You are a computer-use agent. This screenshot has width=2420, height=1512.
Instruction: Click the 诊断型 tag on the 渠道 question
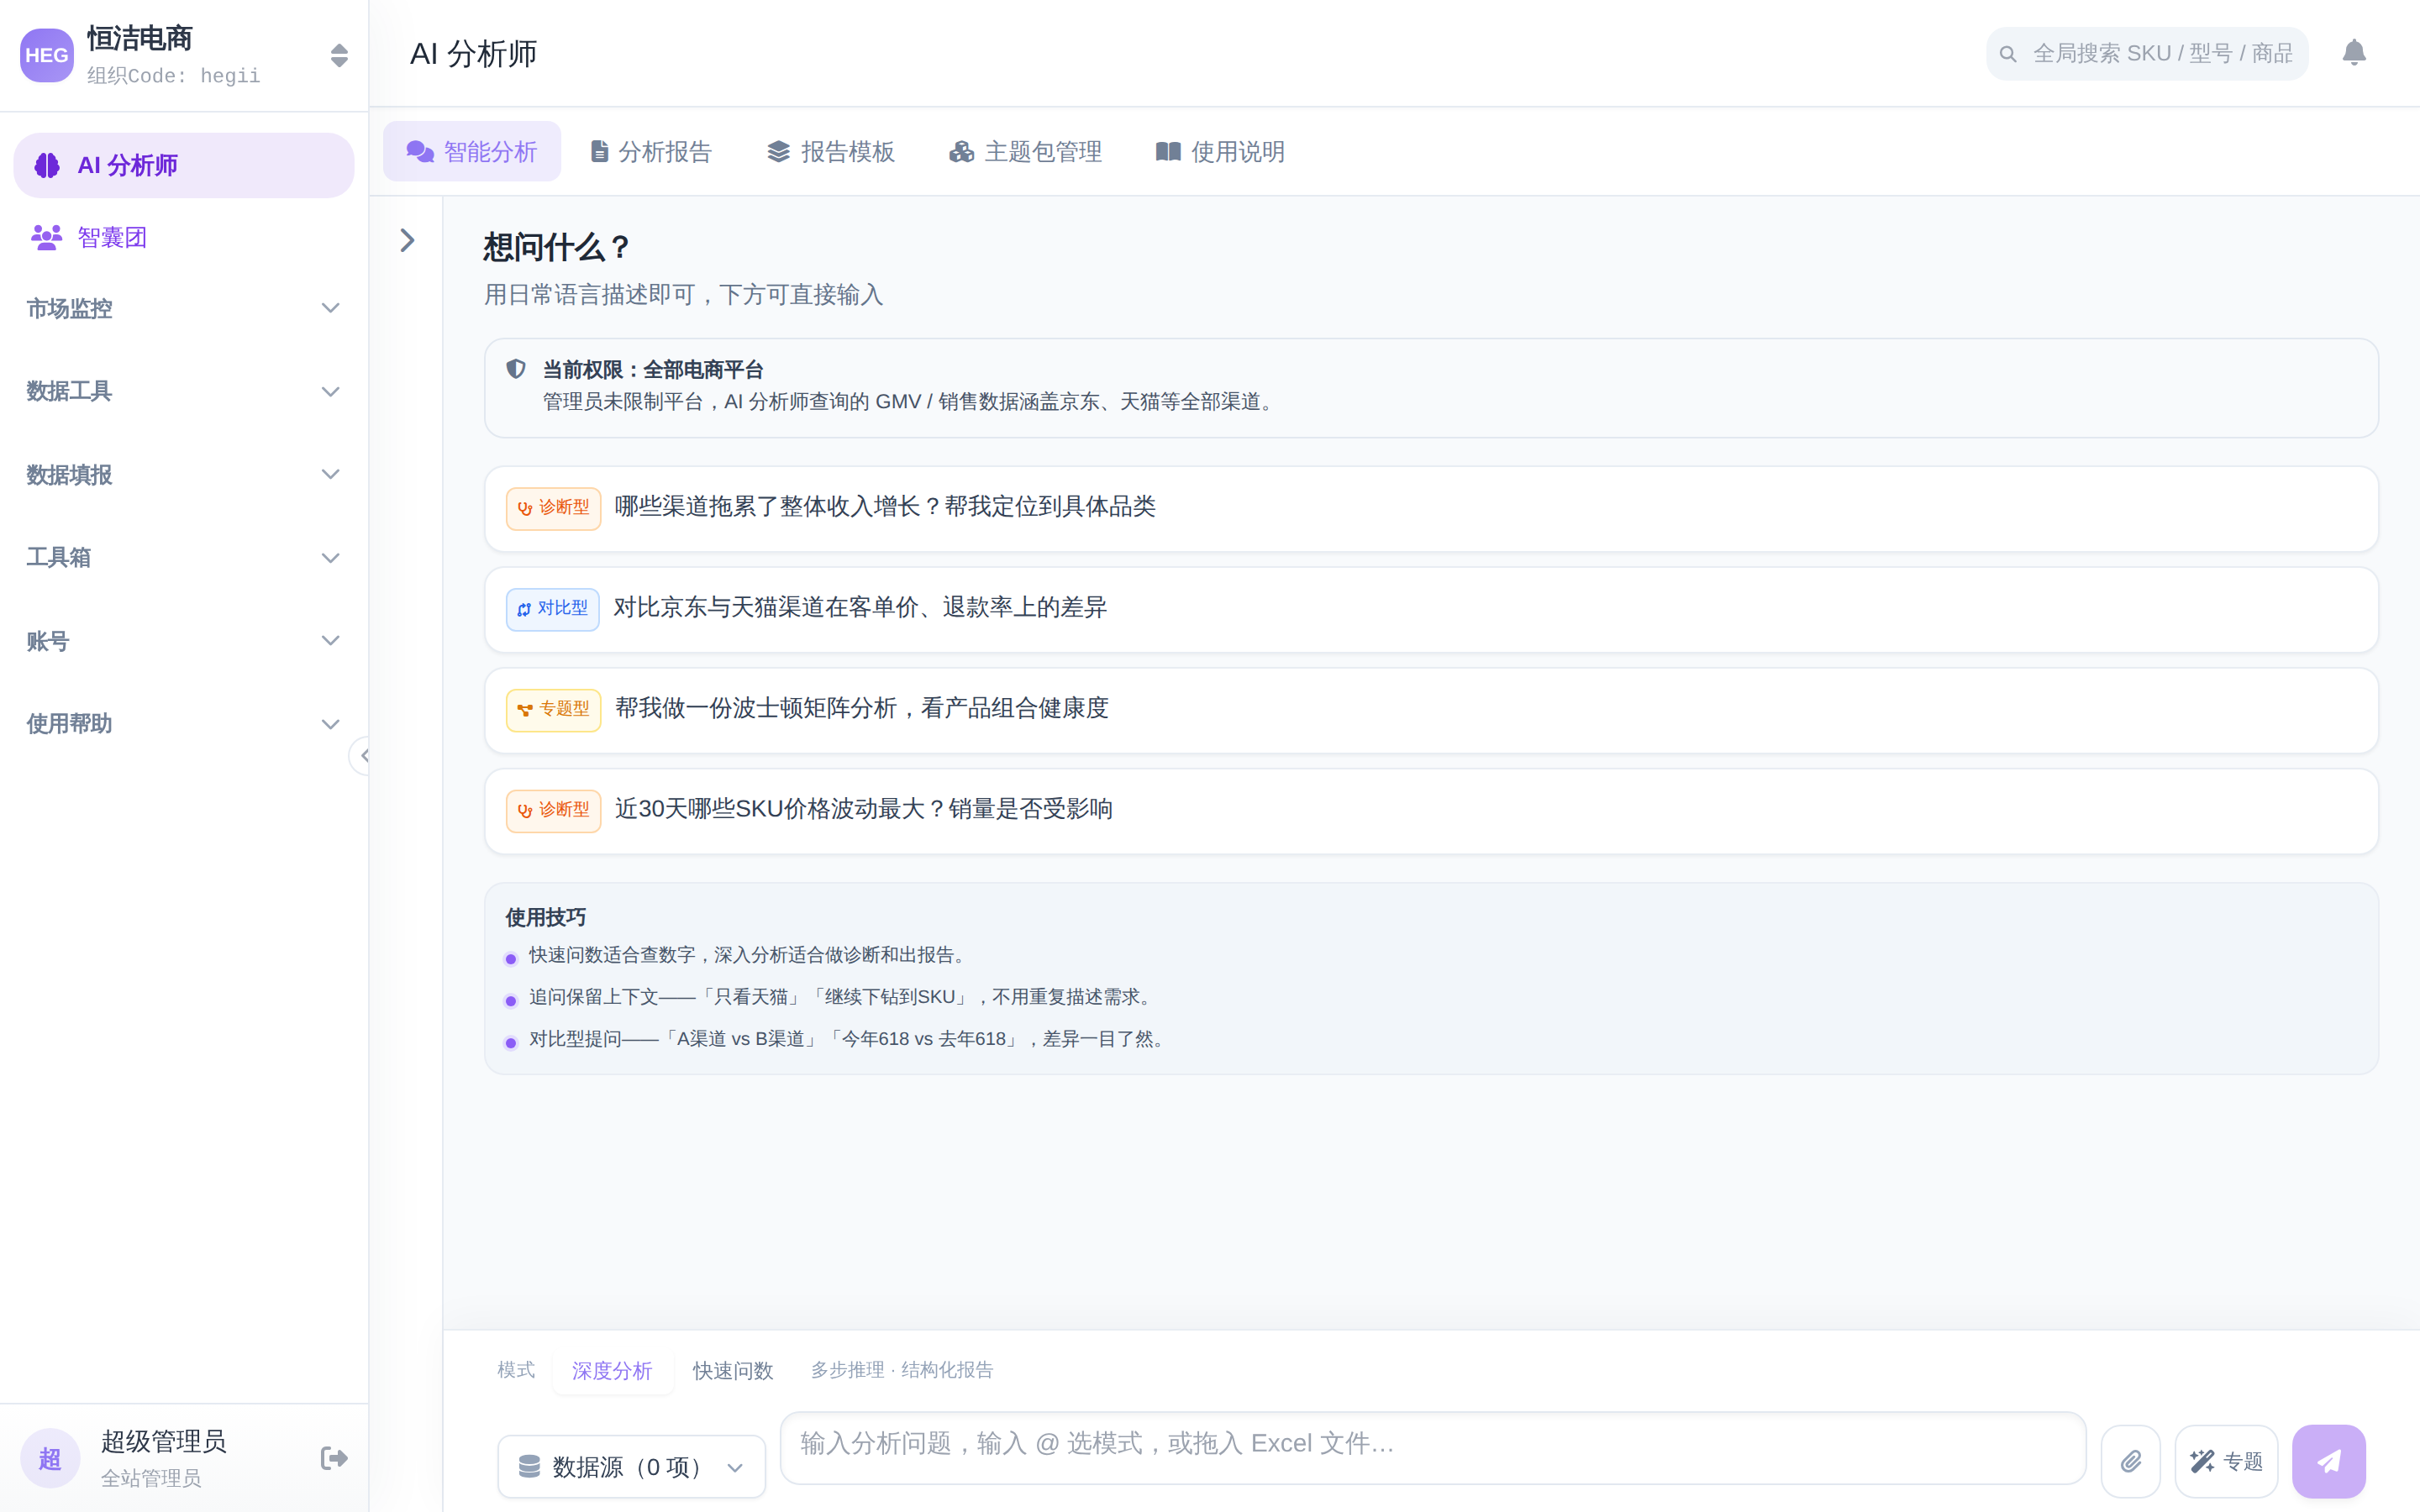pyautogui.click(x=553, y=508)
